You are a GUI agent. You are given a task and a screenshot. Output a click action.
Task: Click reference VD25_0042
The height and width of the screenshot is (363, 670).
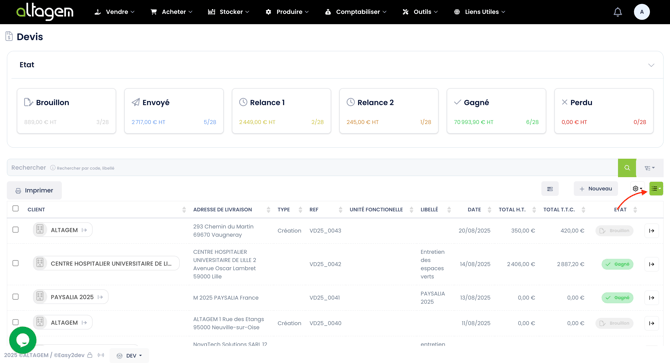[325, 264]
